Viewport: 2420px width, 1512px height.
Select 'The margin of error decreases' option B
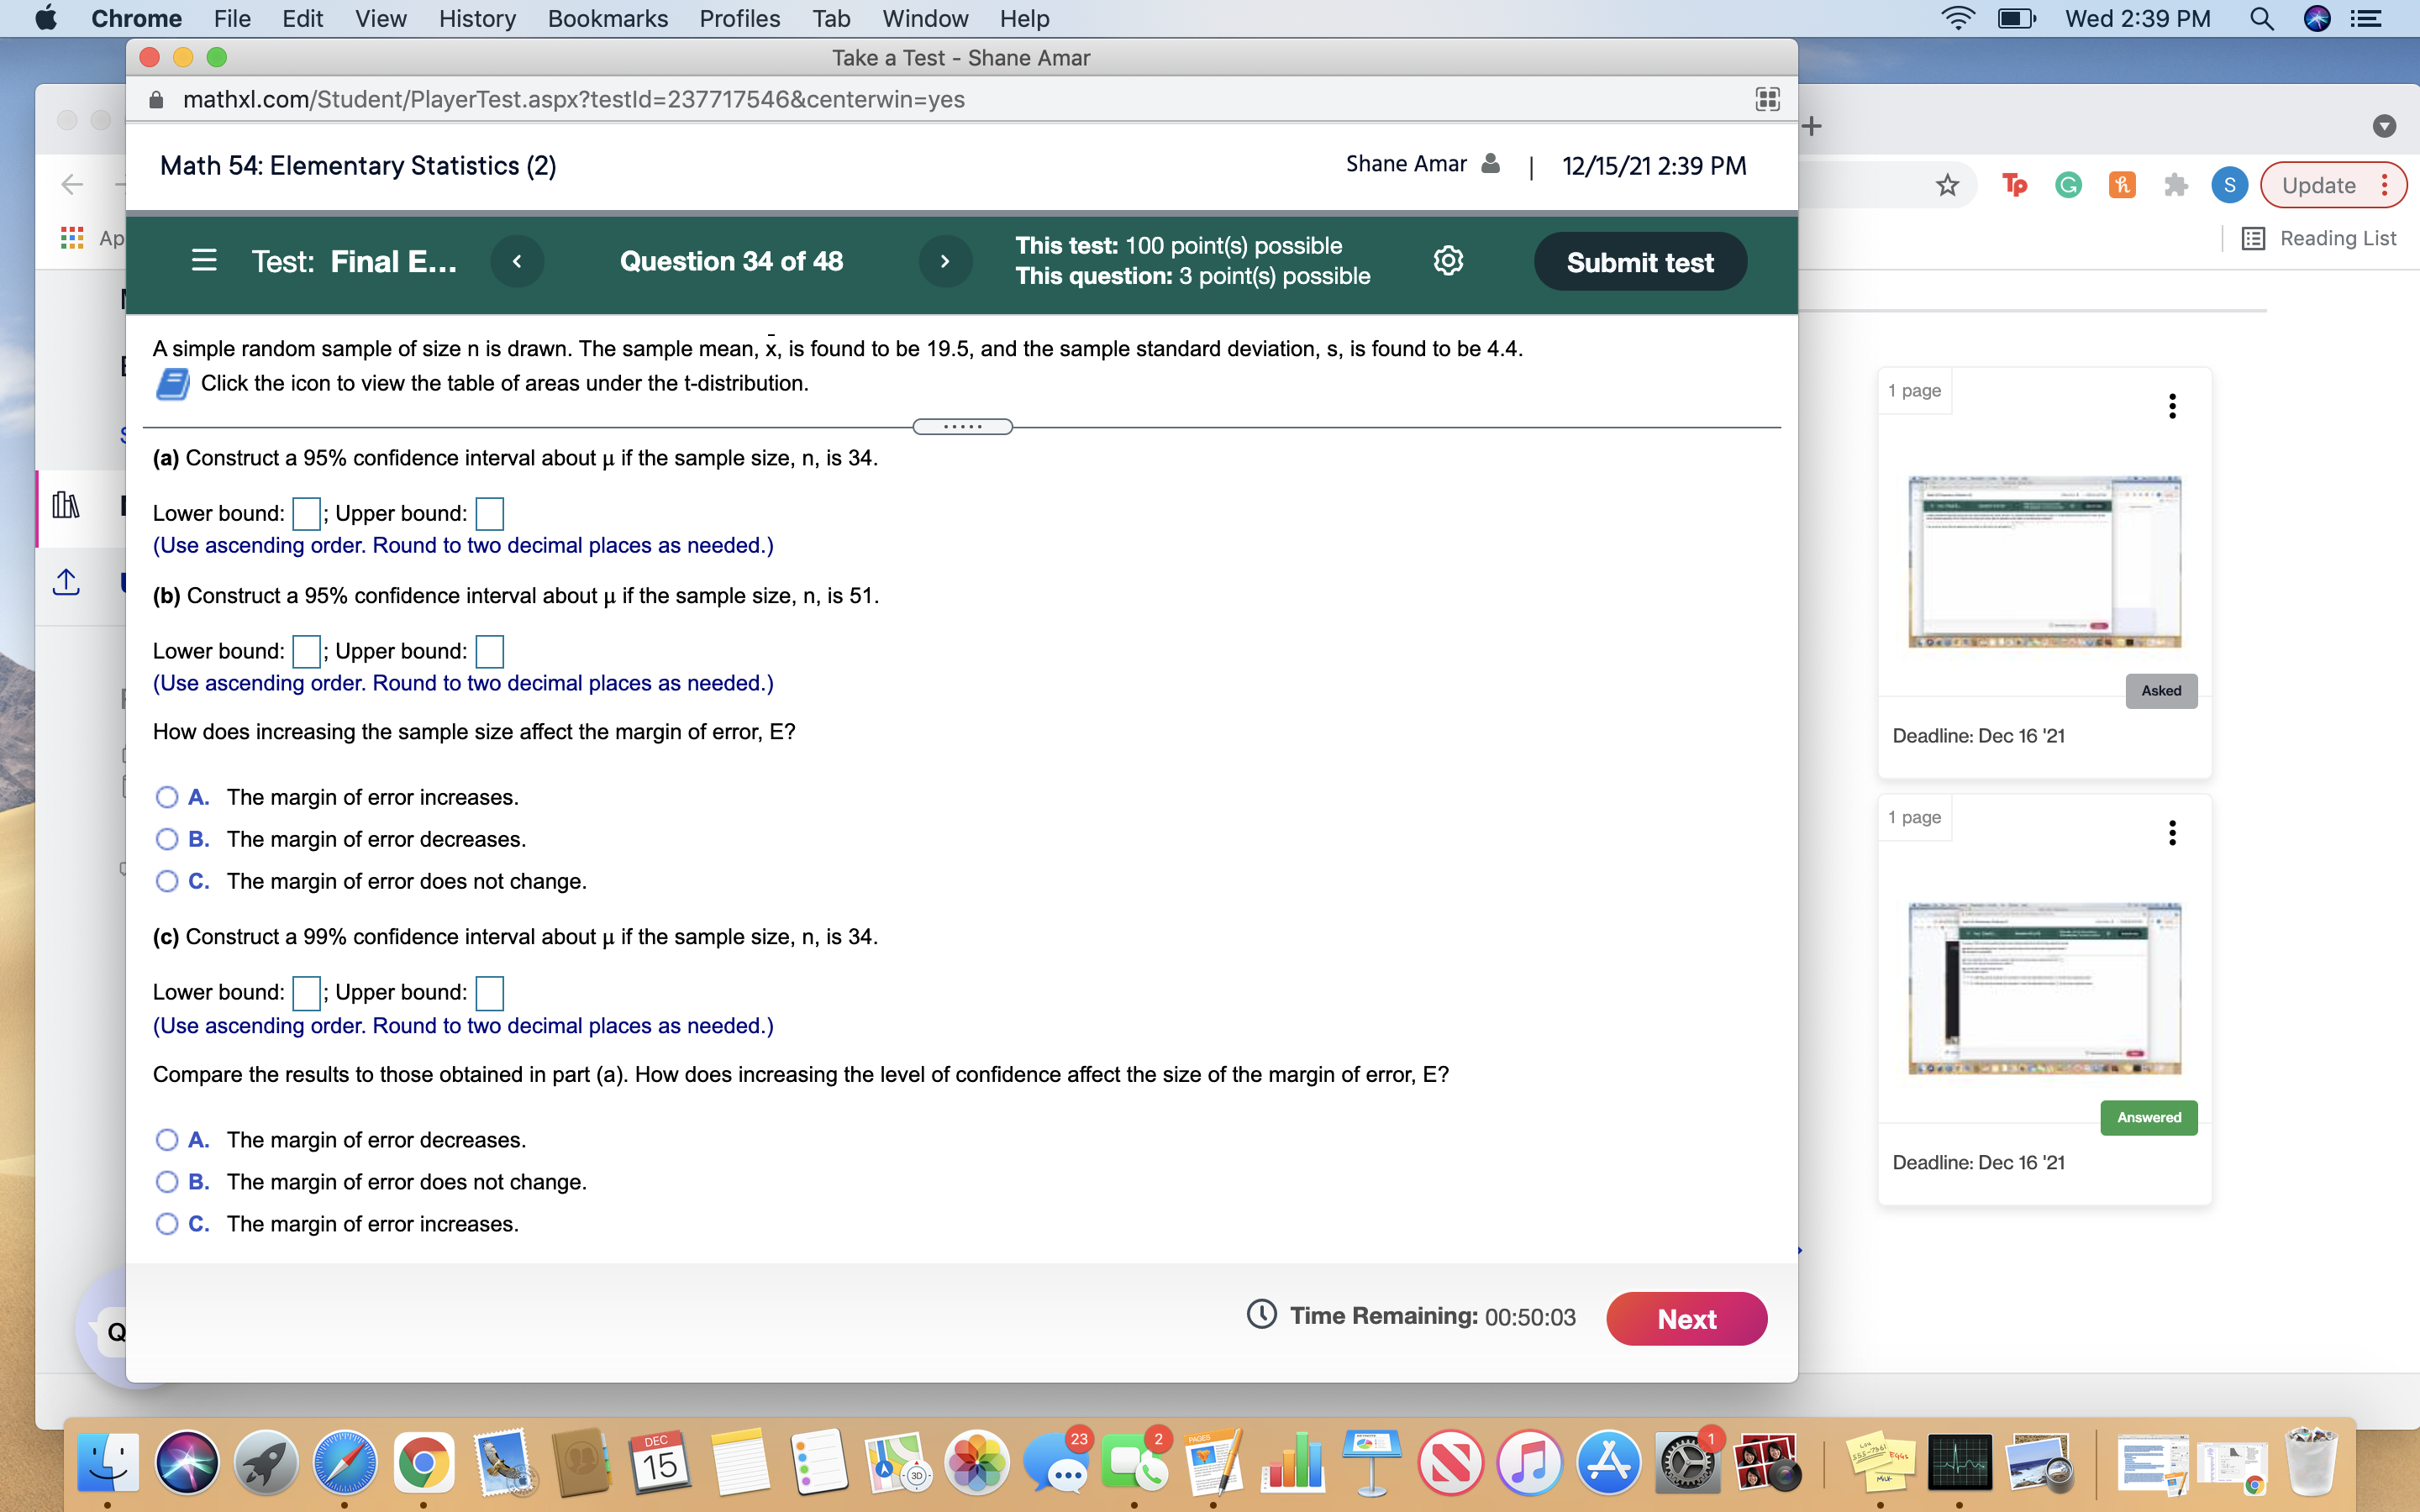(166, 838)
